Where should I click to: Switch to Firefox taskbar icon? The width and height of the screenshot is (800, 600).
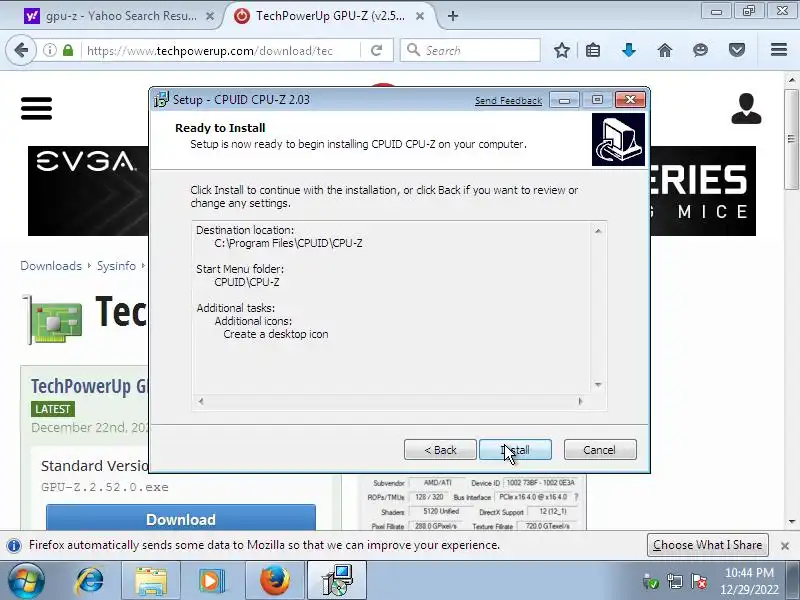click(x=274, y=581)
